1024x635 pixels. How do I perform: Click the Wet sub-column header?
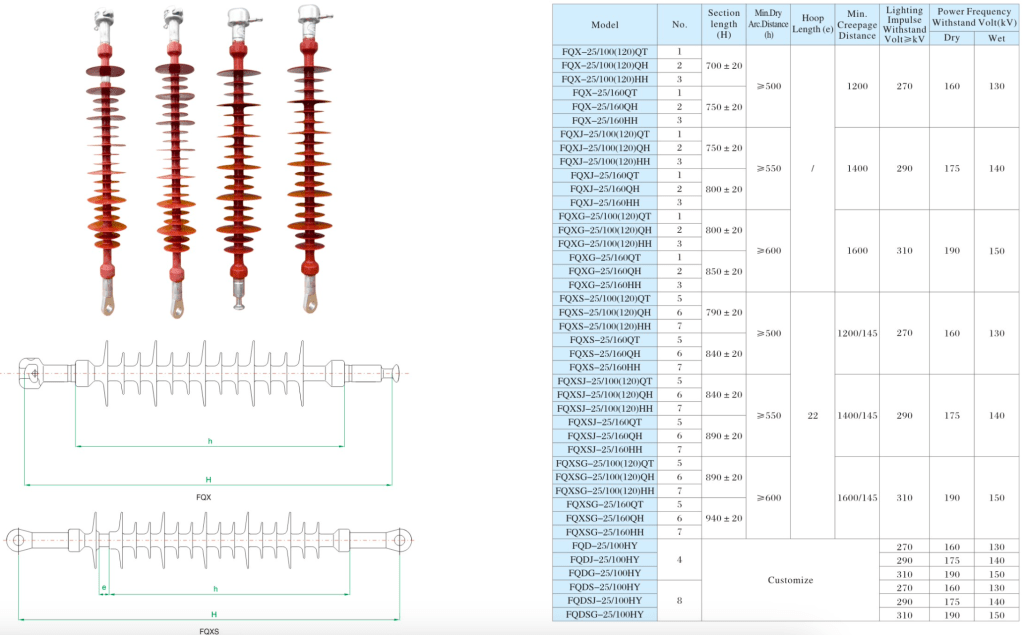[996, 38]
